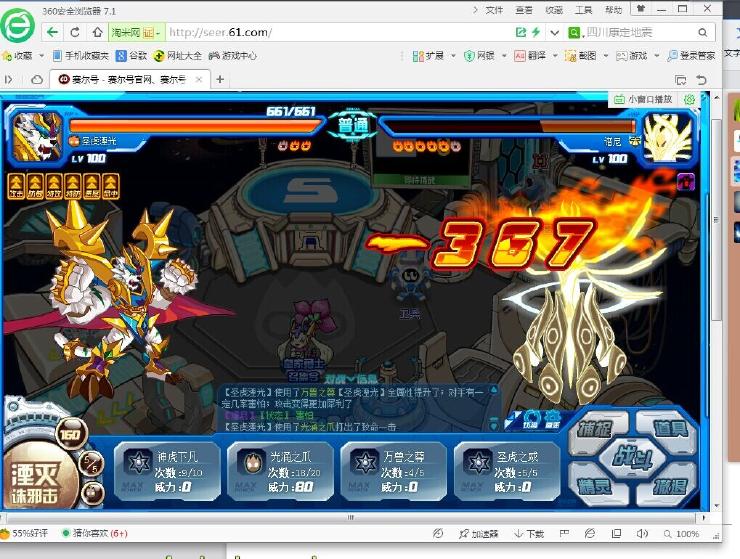Open the search engine selector

point(574,32)
